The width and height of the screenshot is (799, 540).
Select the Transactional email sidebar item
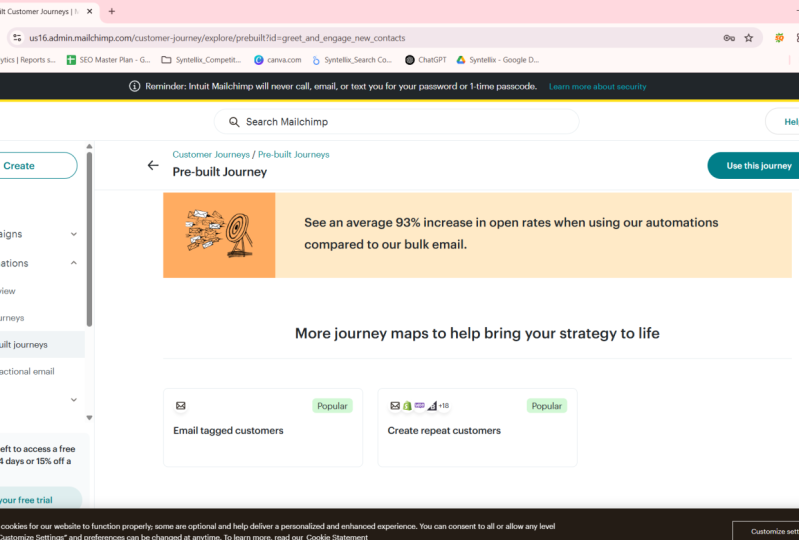pyautogui.click(x=27, y=371)
